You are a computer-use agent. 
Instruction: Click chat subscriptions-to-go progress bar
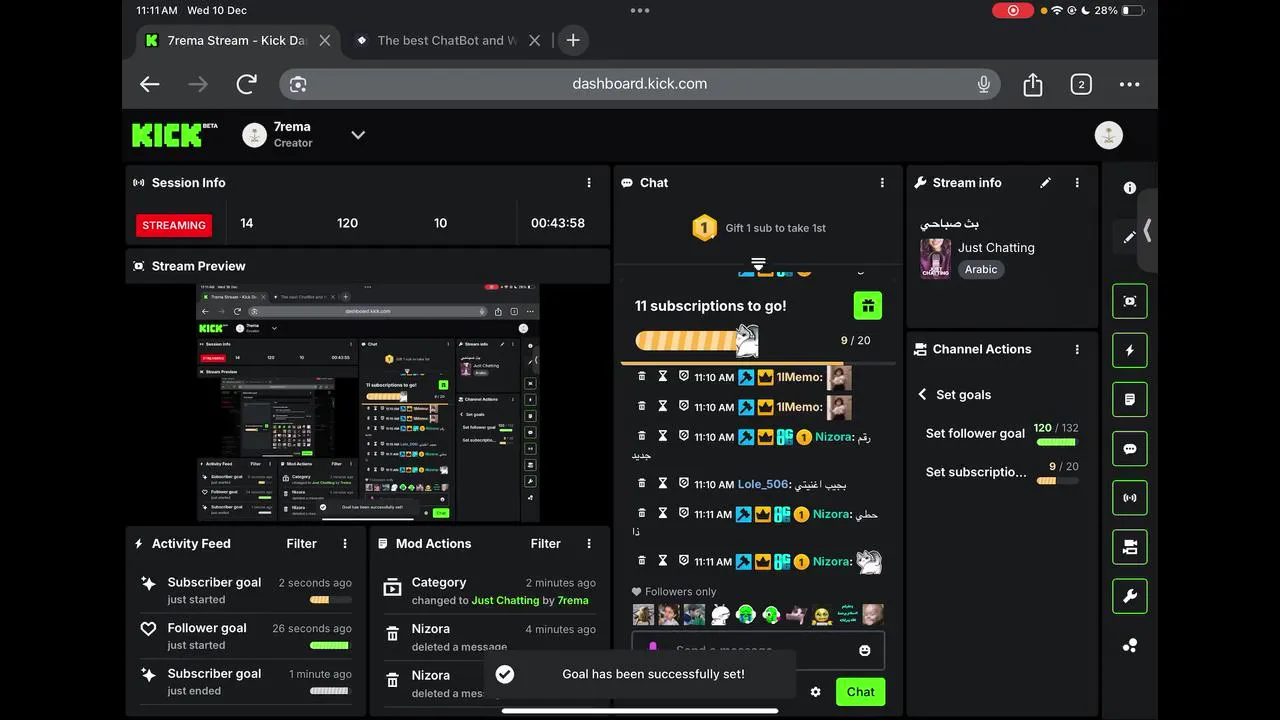[x=697, y=341]
